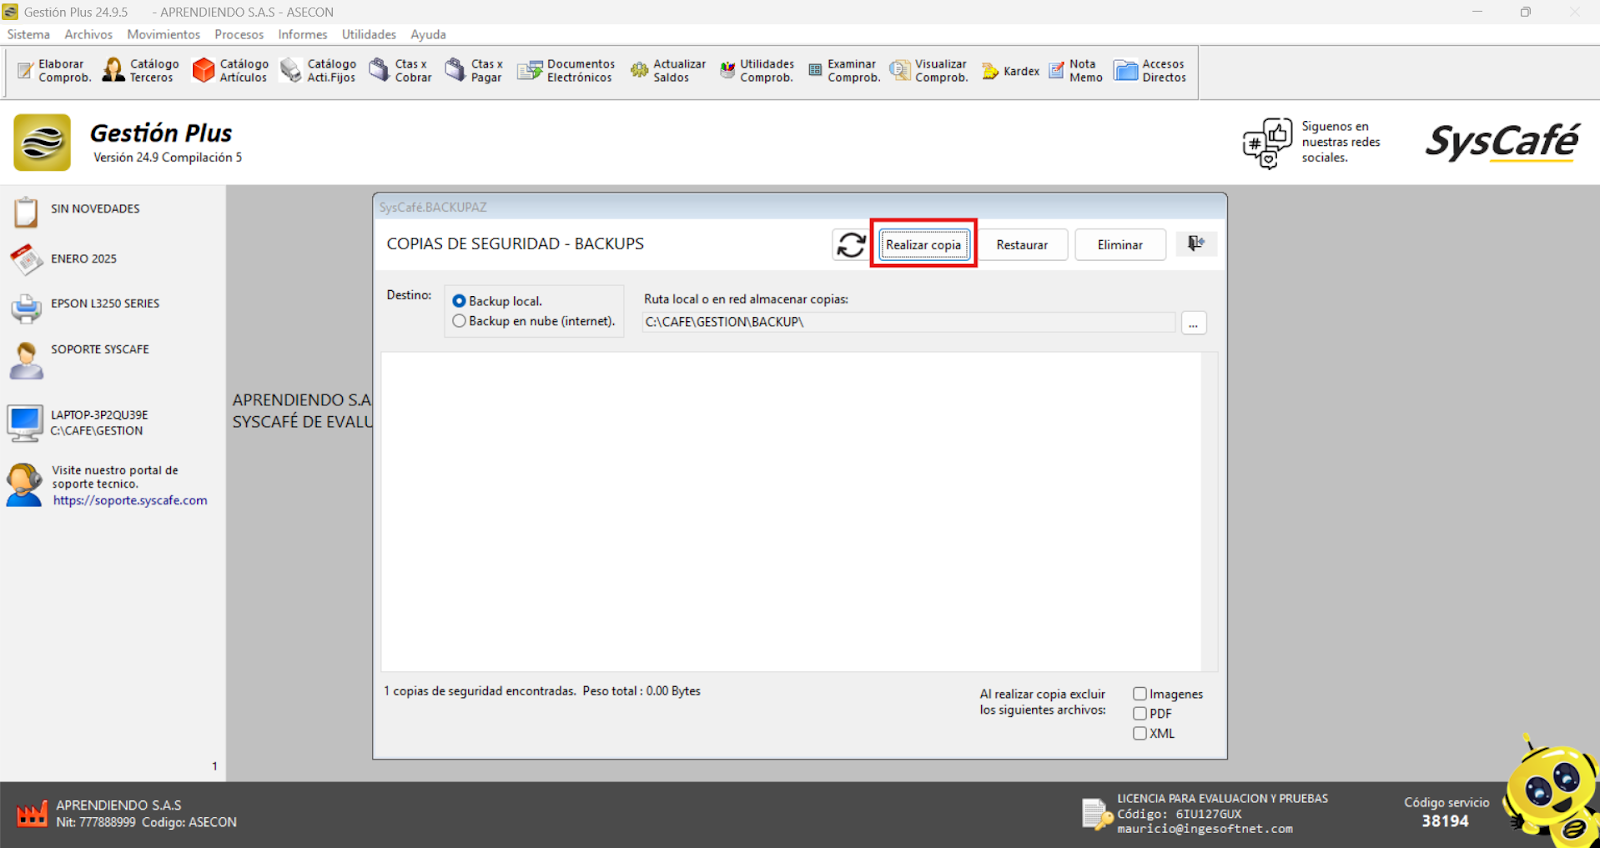
Task: Click the exit door icon in backup dialog
Action: click(x=1195, y=244)
